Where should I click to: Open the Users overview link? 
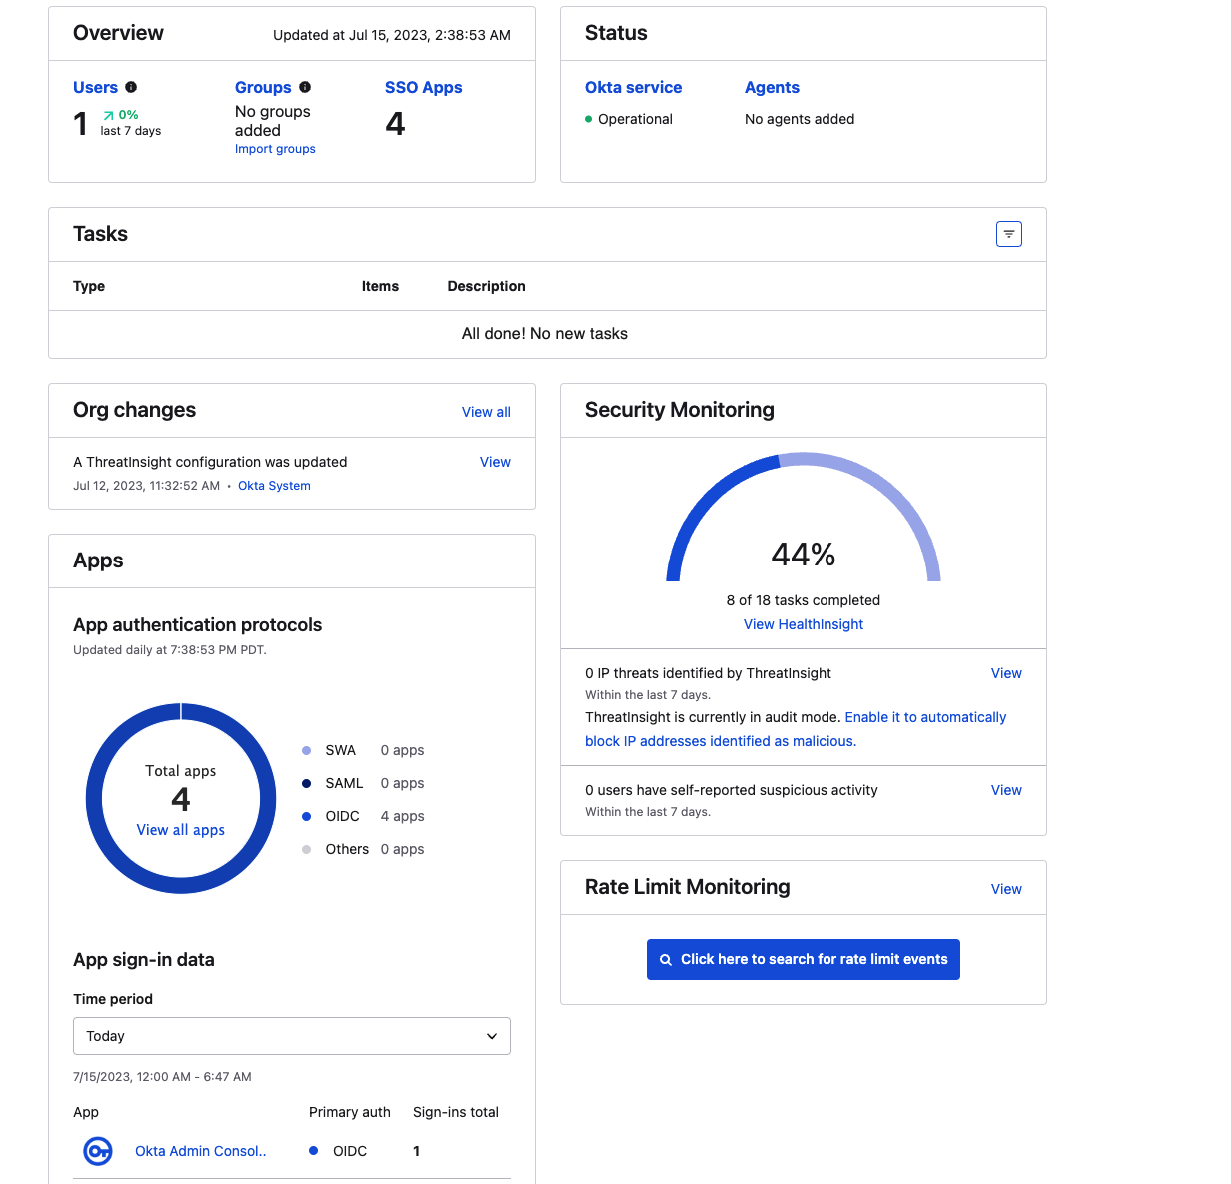point(95,87)
